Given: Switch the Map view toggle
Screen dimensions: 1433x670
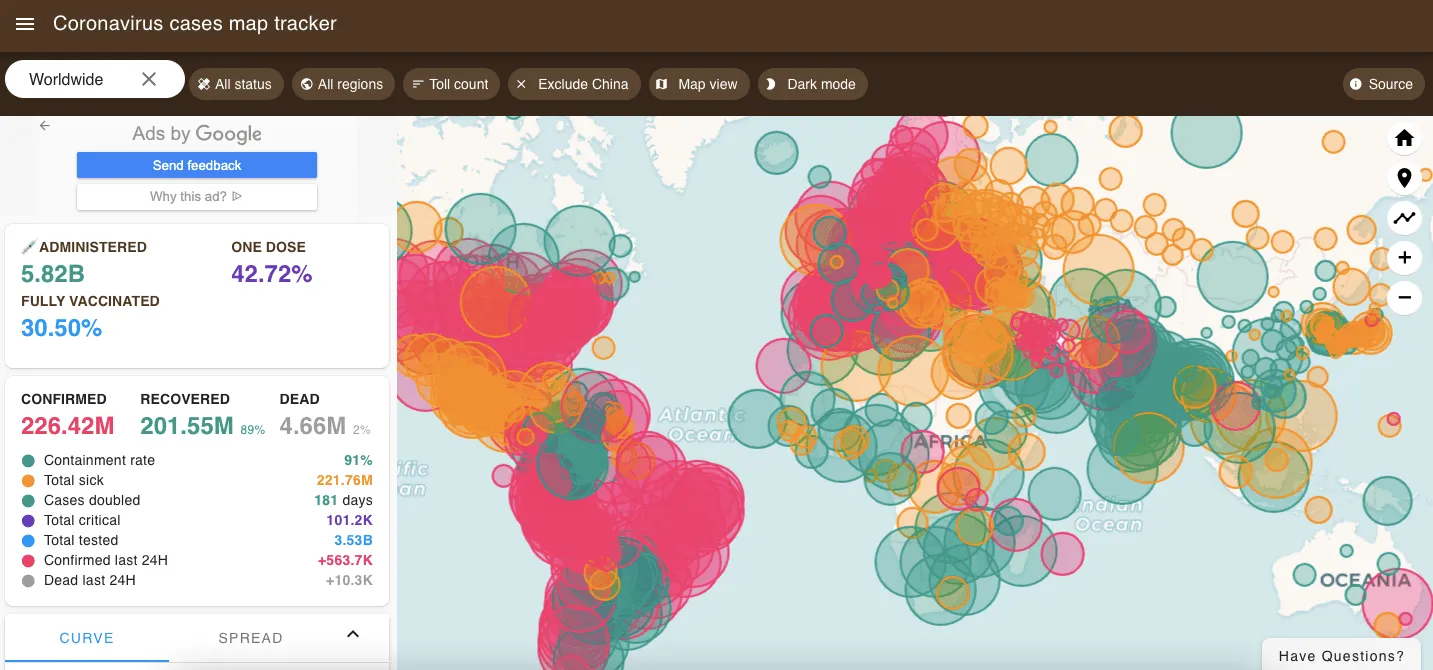Looking at the screenshot, I should point(699,84).
